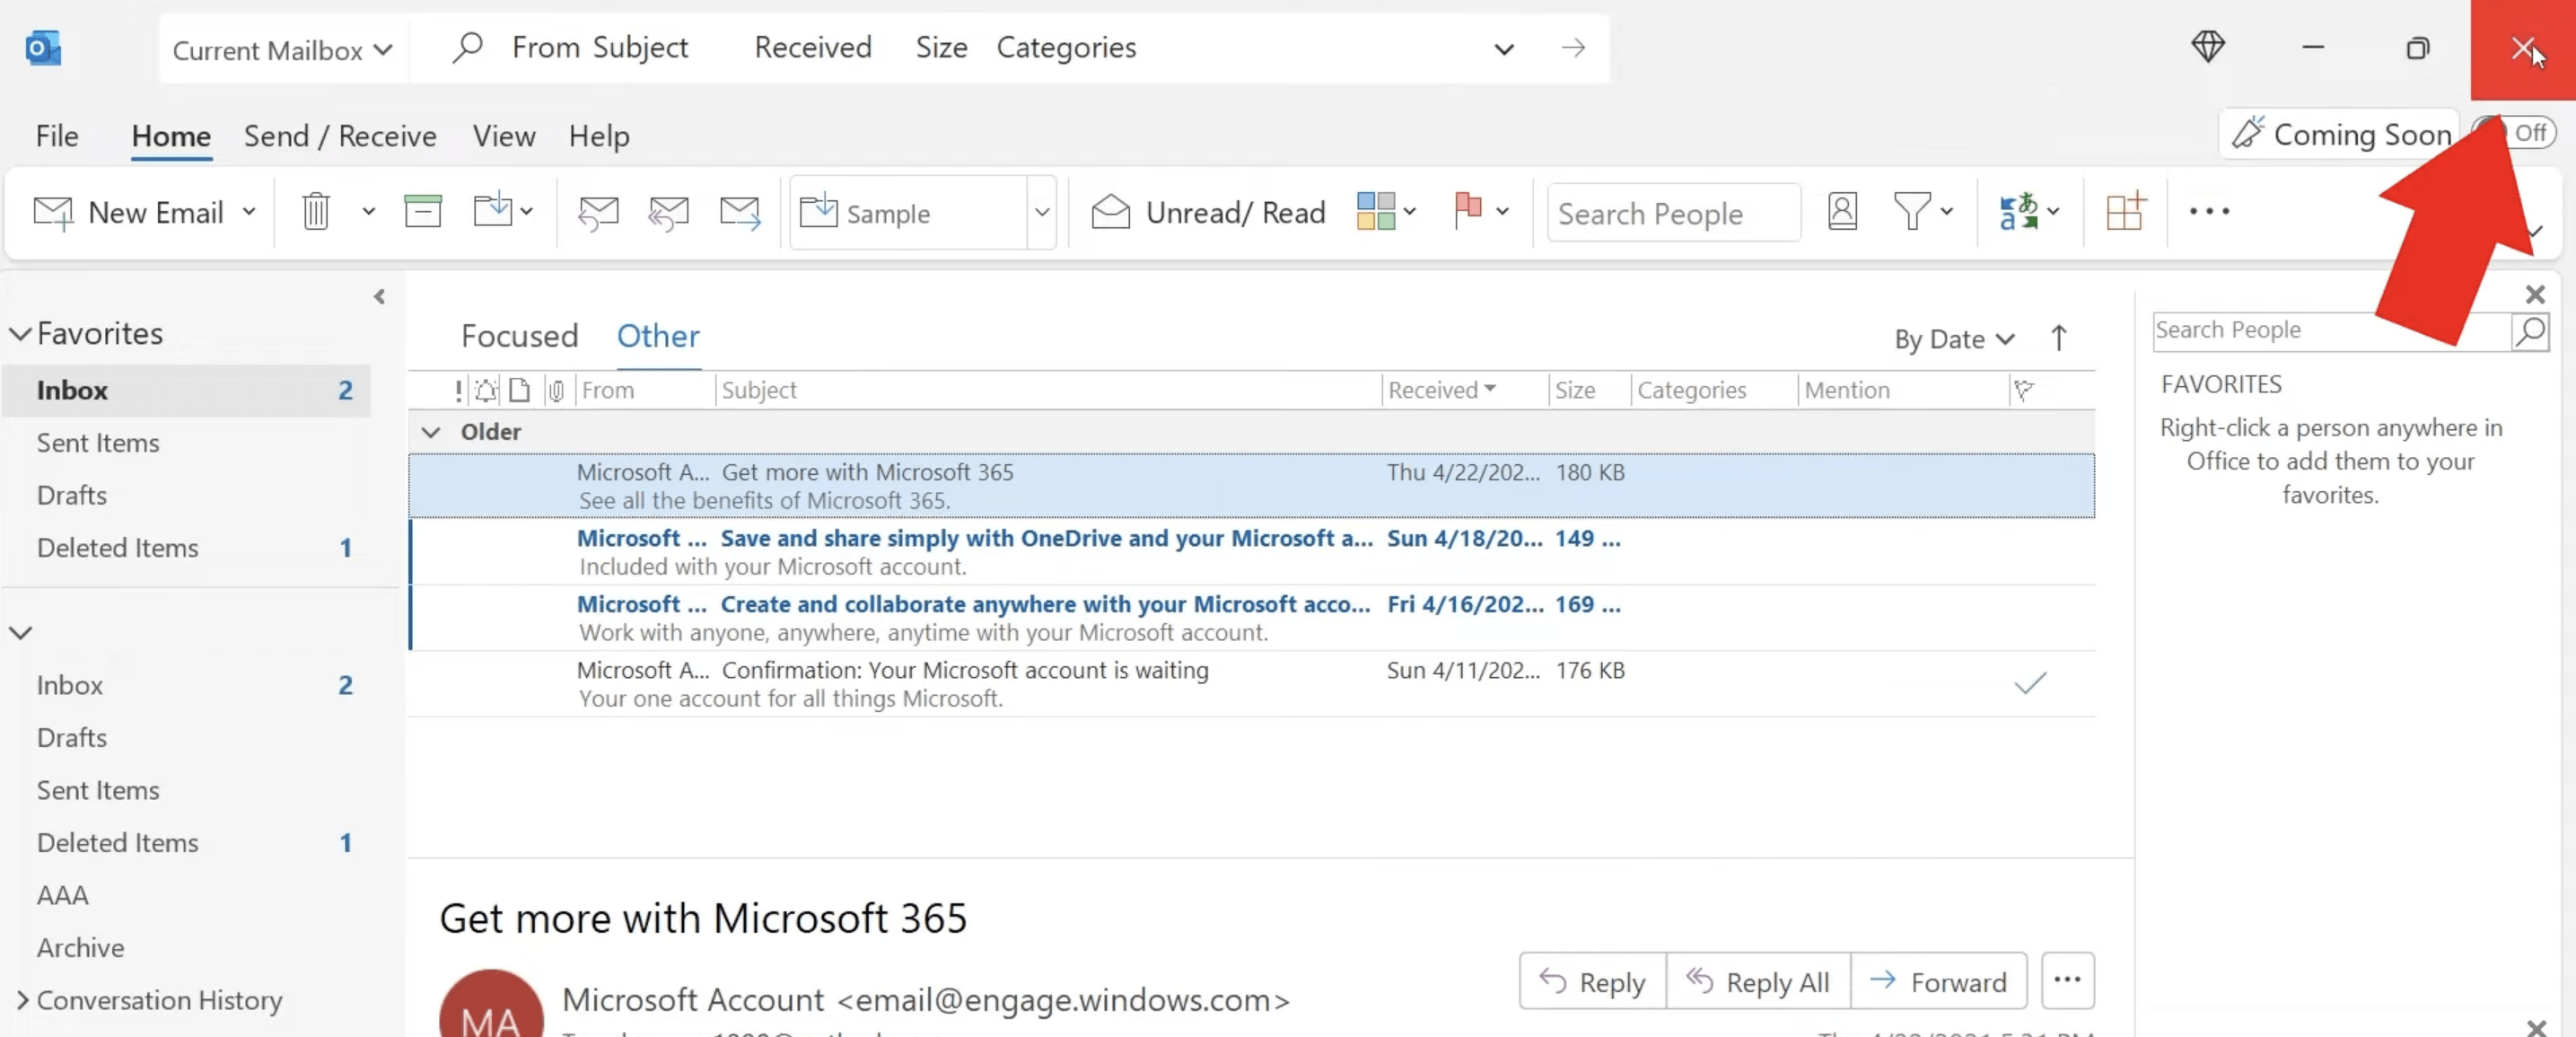Click Reply All in the reading pane

(x=1757, y=981)
